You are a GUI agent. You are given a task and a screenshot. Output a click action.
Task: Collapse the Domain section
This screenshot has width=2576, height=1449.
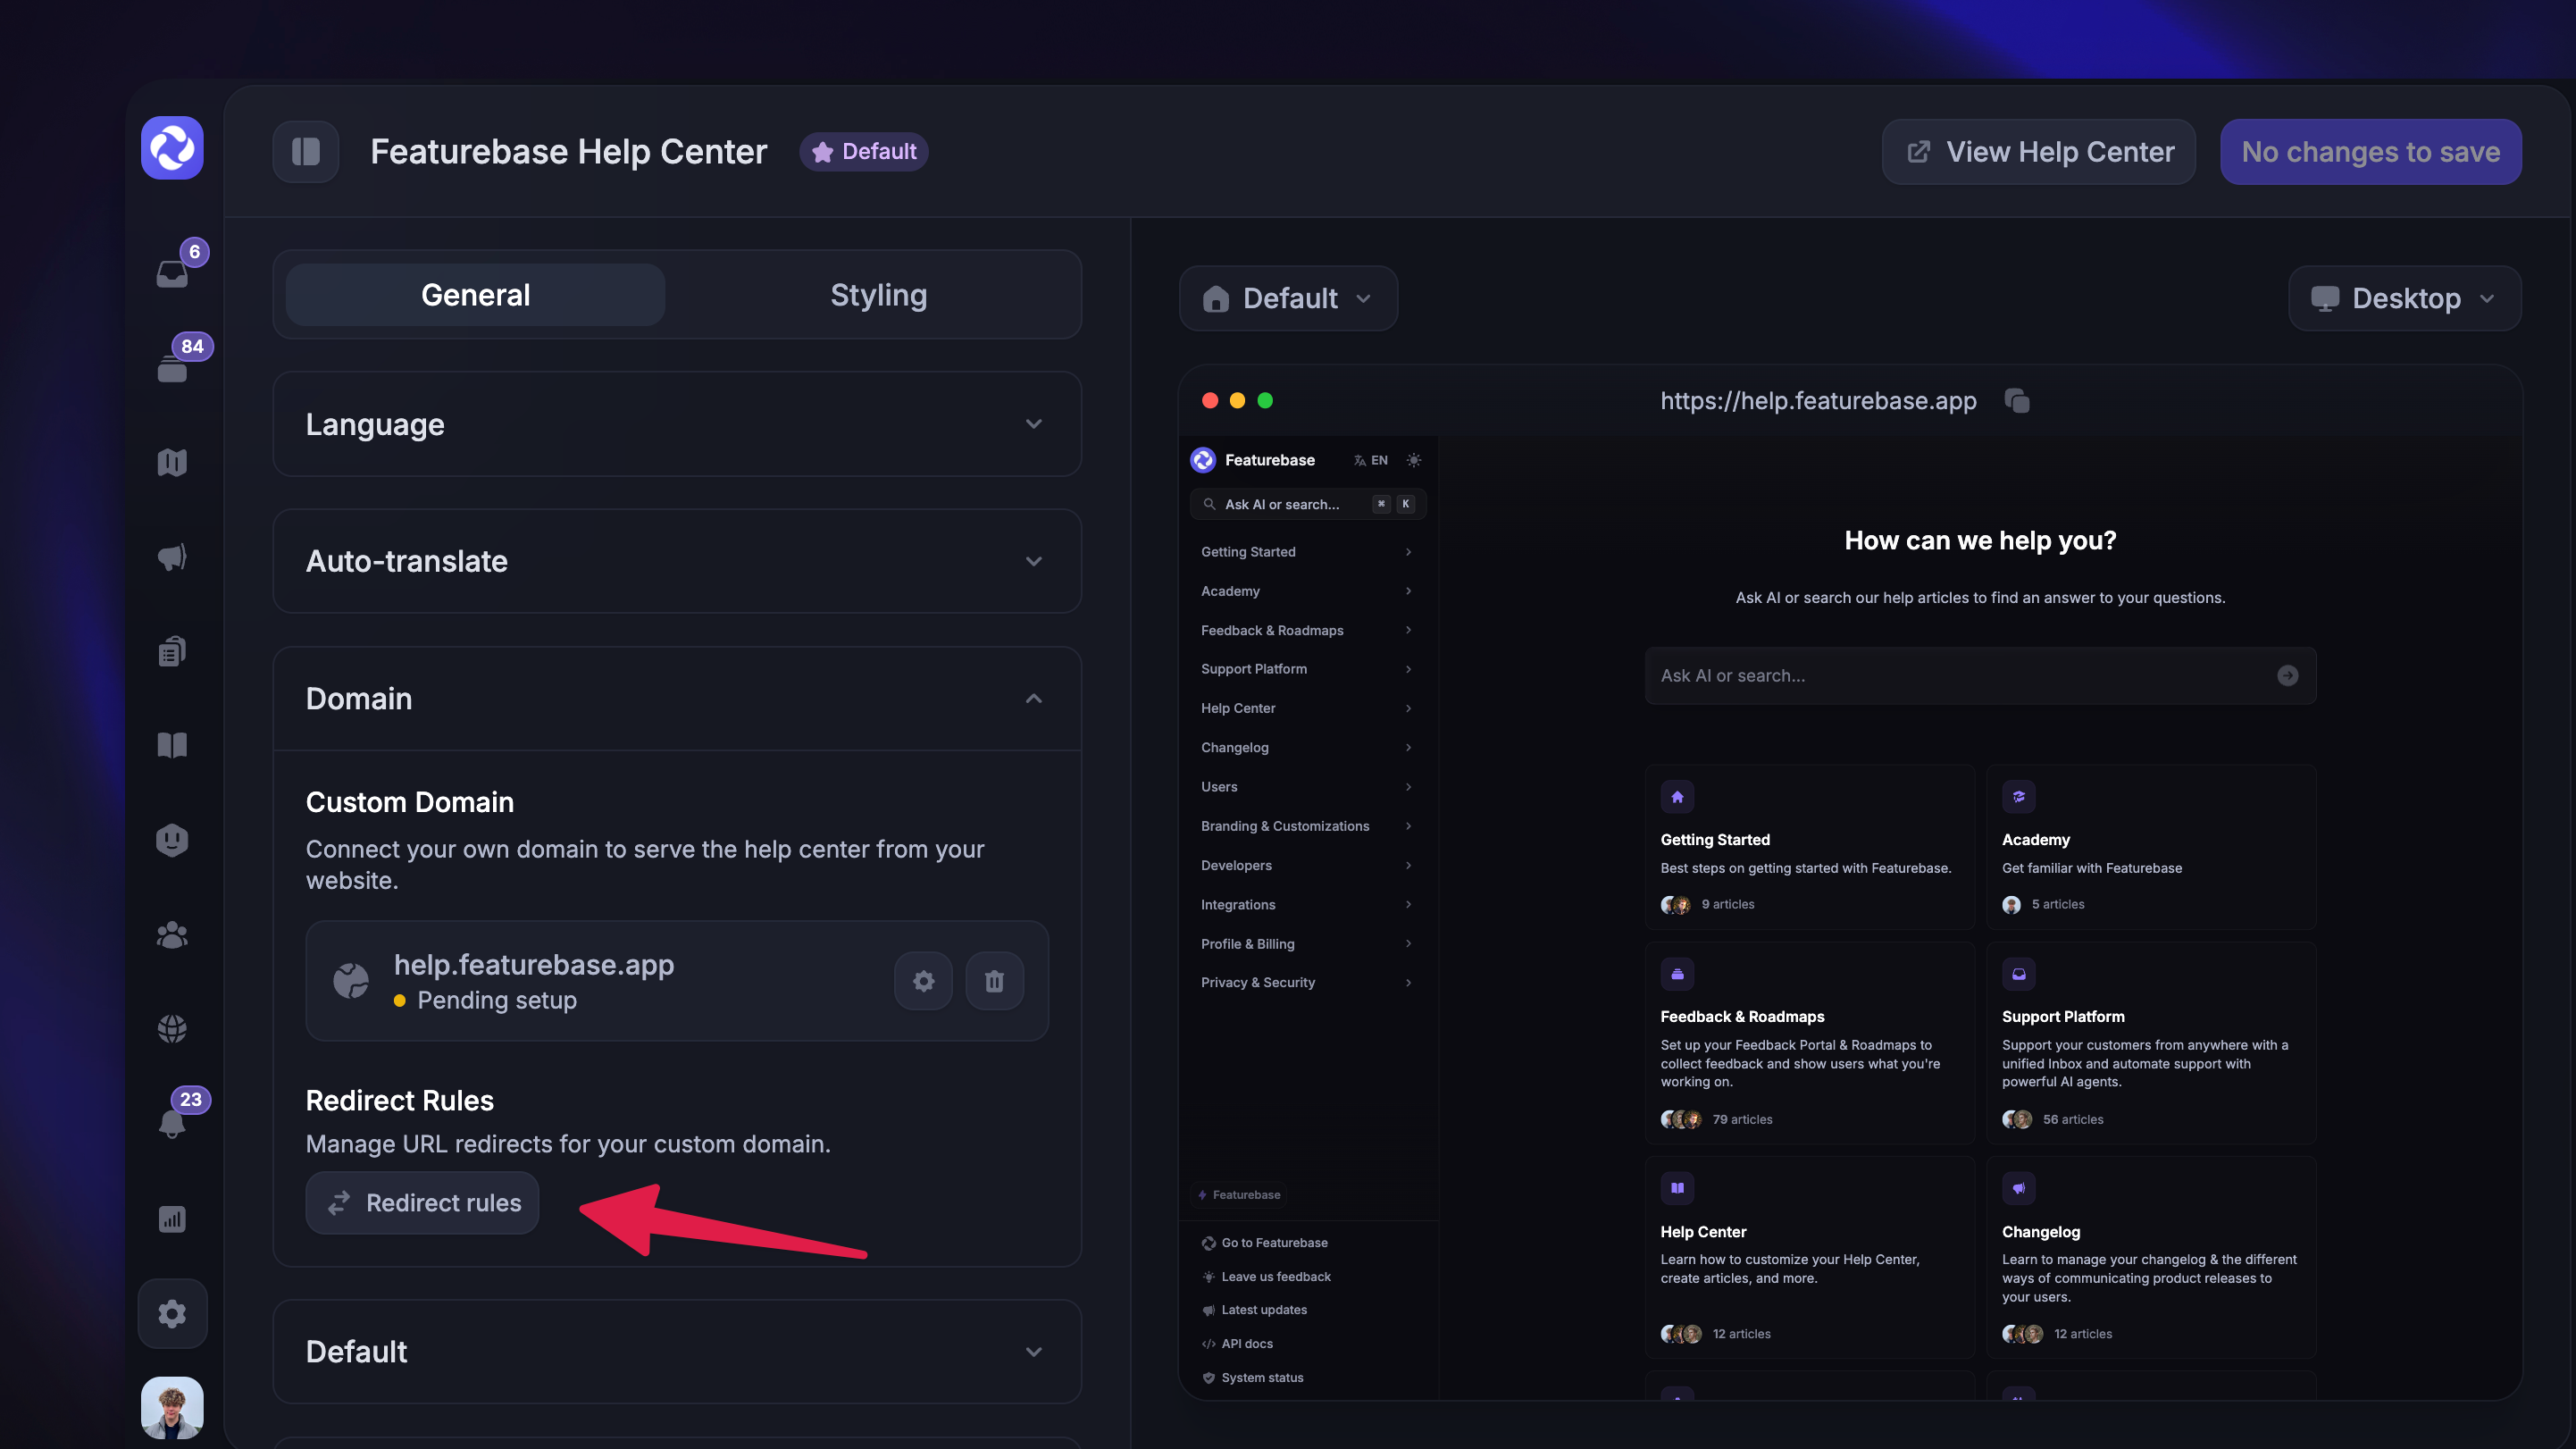point(677,698)
